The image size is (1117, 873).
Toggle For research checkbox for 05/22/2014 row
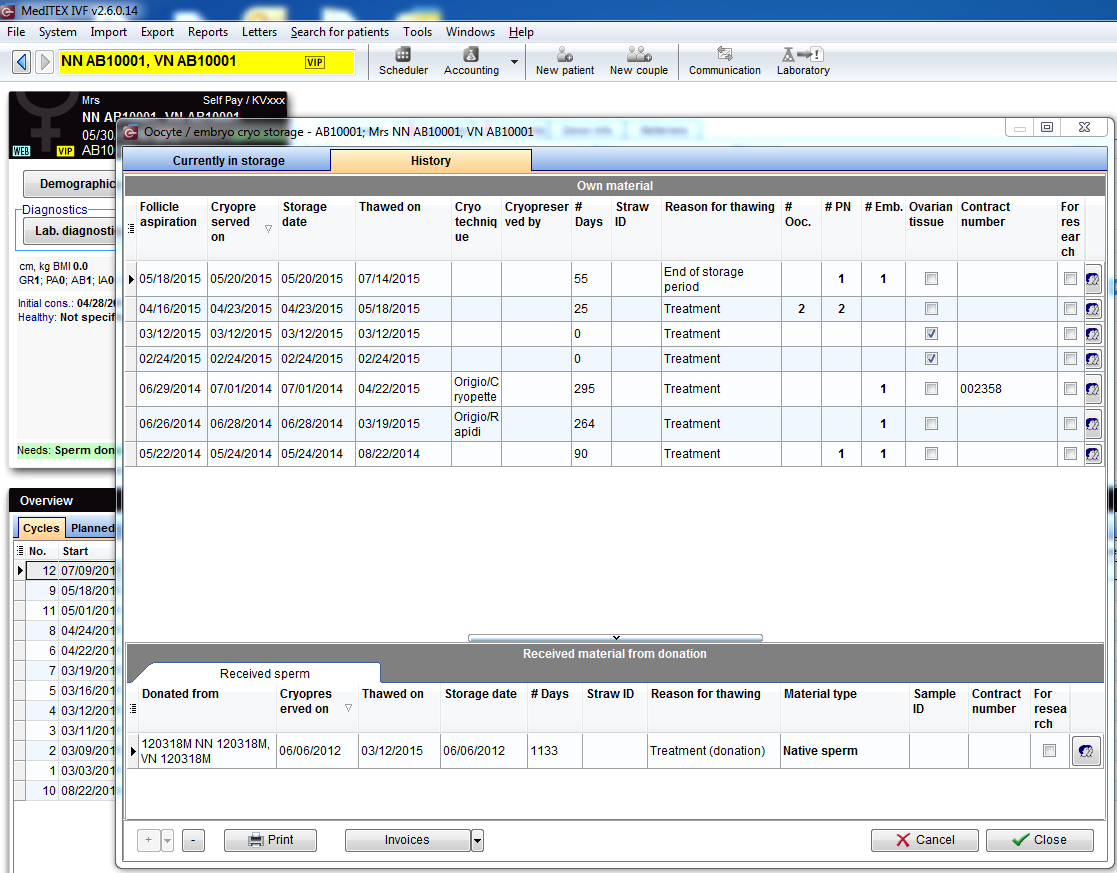[x=1070, y=453]
